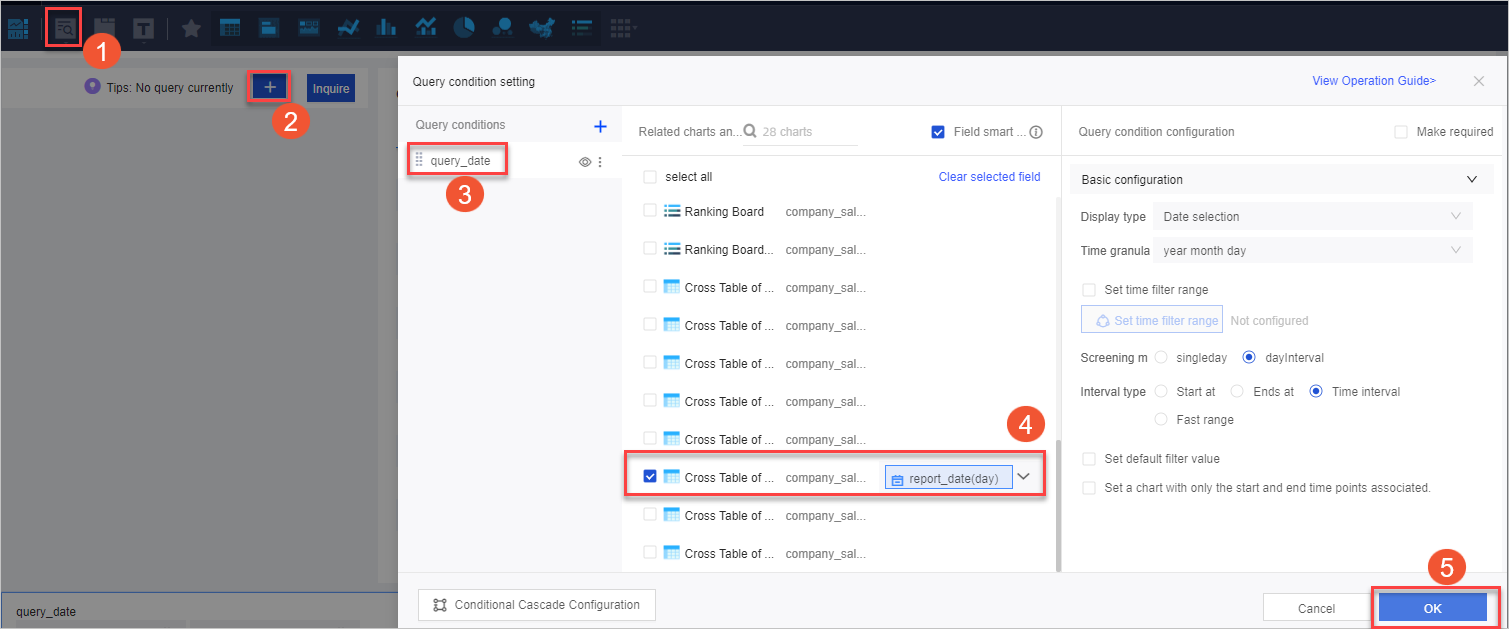Open the dashboard home icon in the top toolbar
The width and height of the screenshot is (1509, 629).
18,28
